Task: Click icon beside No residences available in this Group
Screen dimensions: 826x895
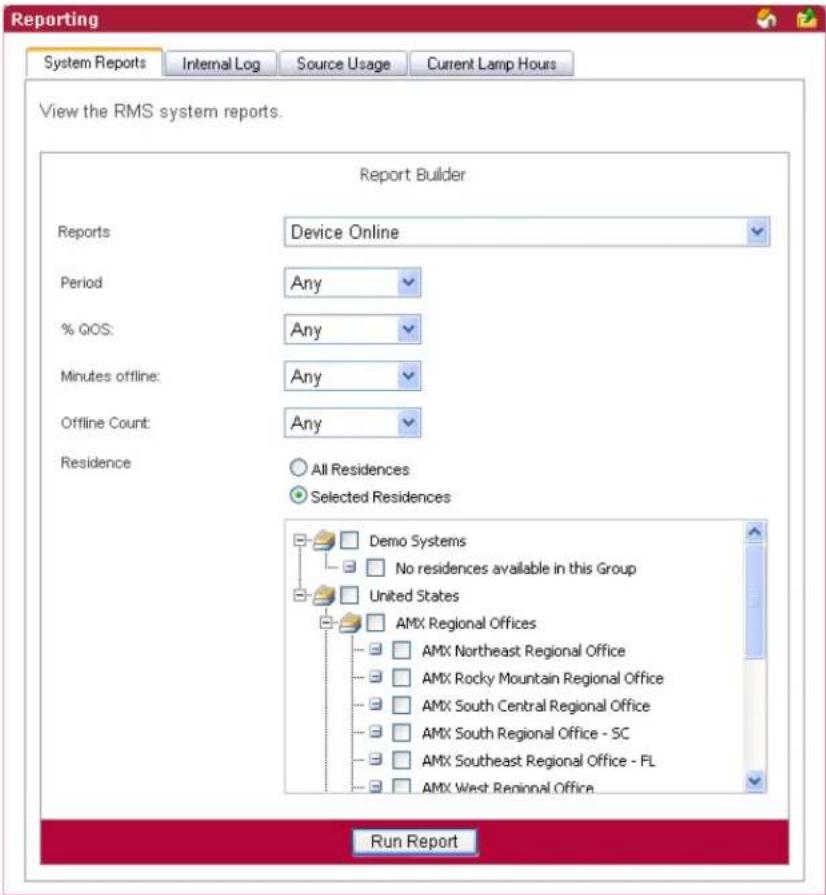Action: tap(349, 567)
